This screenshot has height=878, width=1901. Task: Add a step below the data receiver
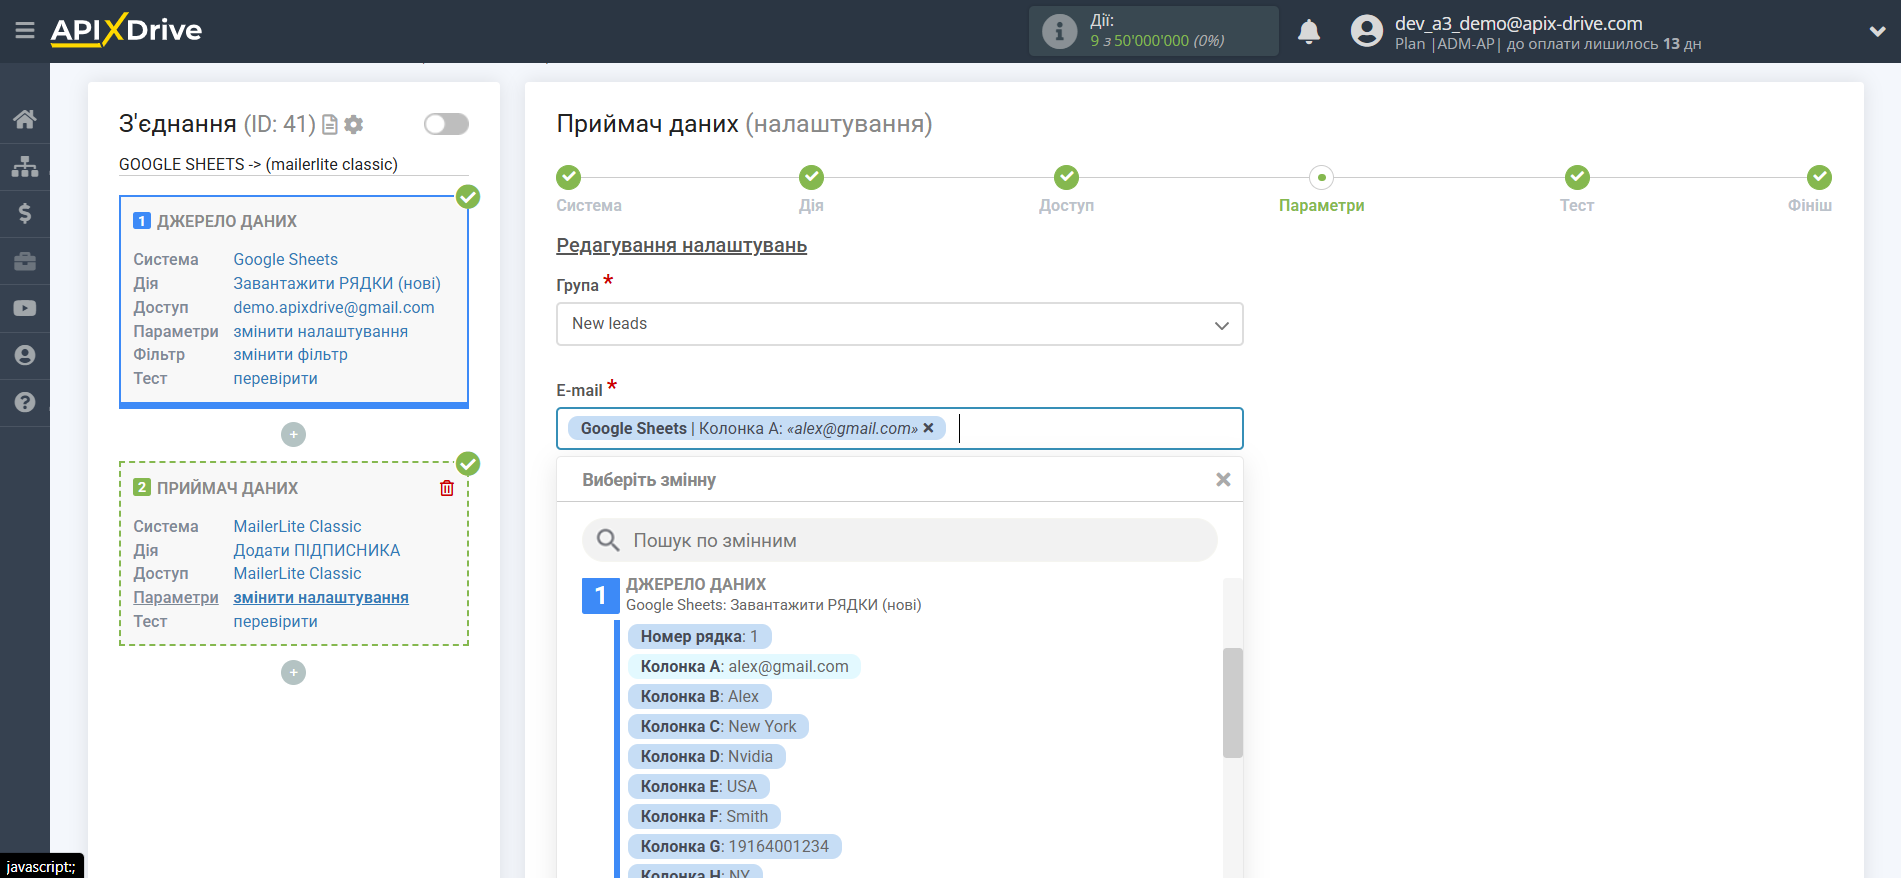coord(293,672)
